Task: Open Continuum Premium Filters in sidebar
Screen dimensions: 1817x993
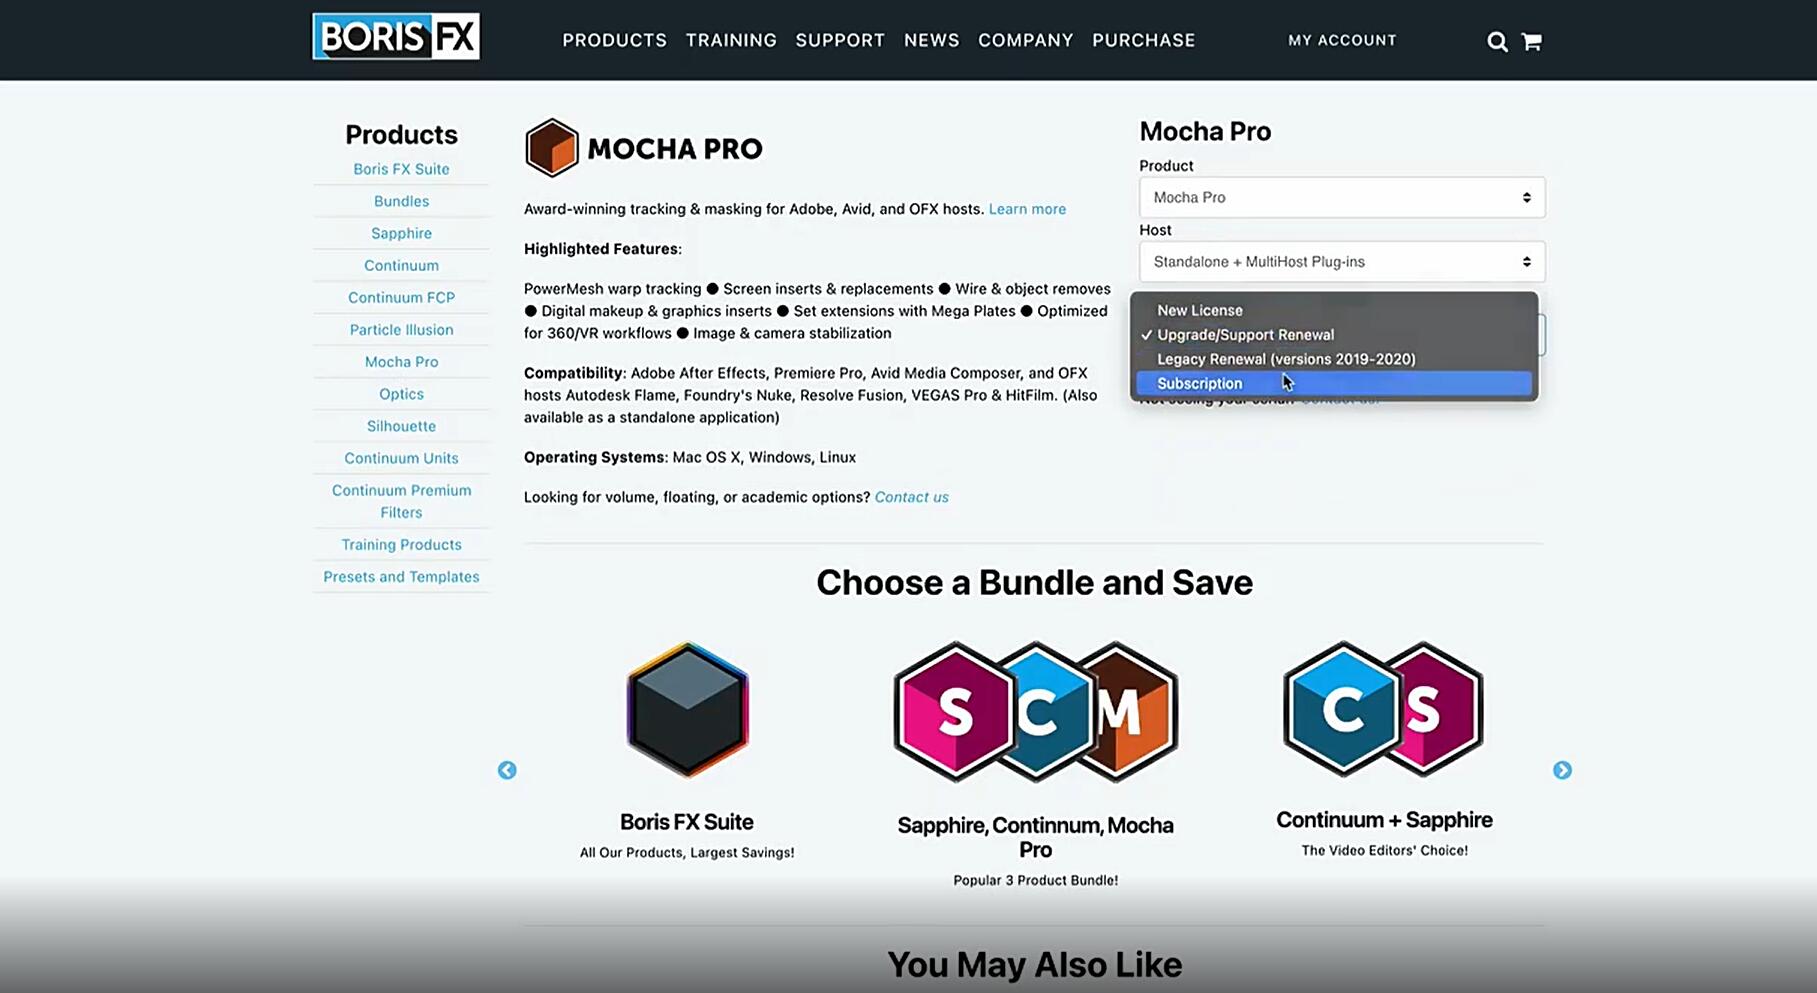Action: pyautogui.click(x=401, y=501)
